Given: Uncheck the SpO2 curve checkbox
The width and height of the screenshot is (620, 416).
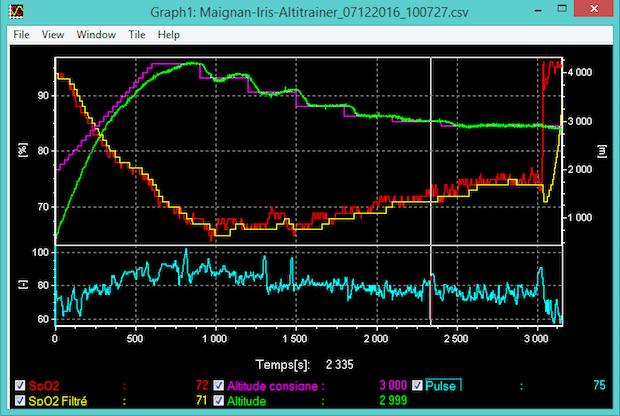Looking at the screenshot, I should point(21,385).
